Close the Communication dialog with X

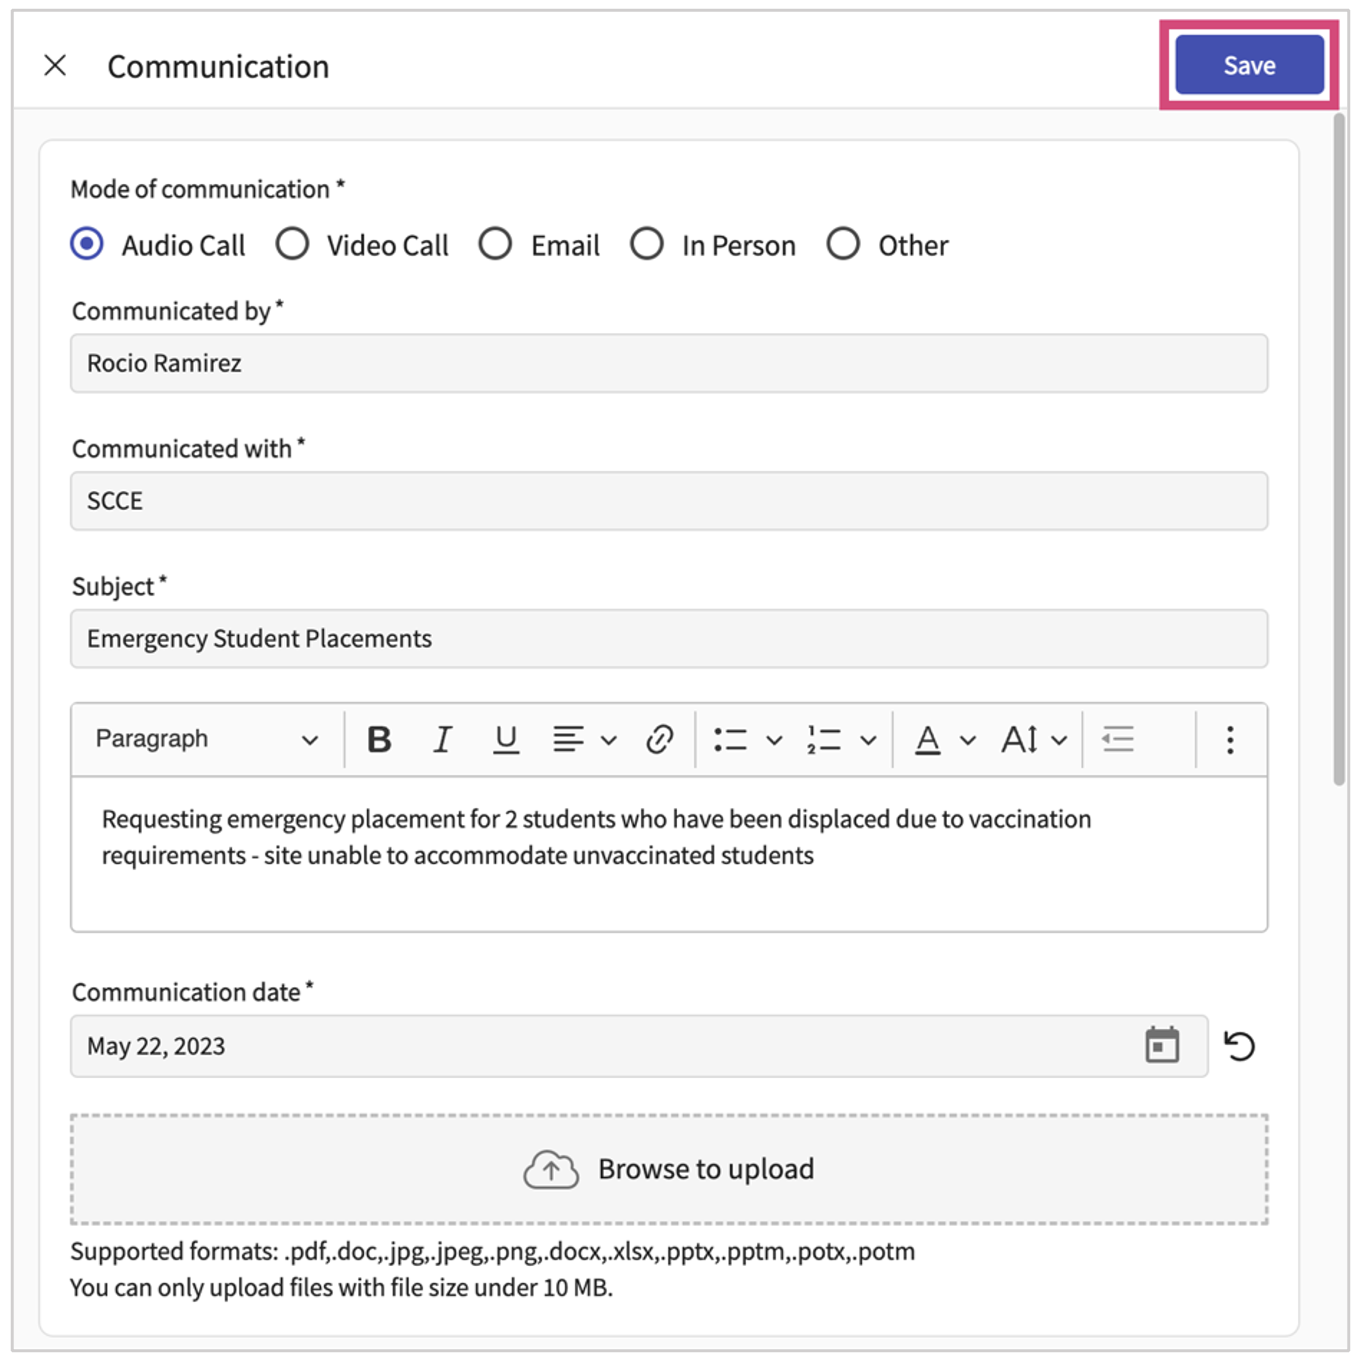pyautogui.click(x=56, y=66)
